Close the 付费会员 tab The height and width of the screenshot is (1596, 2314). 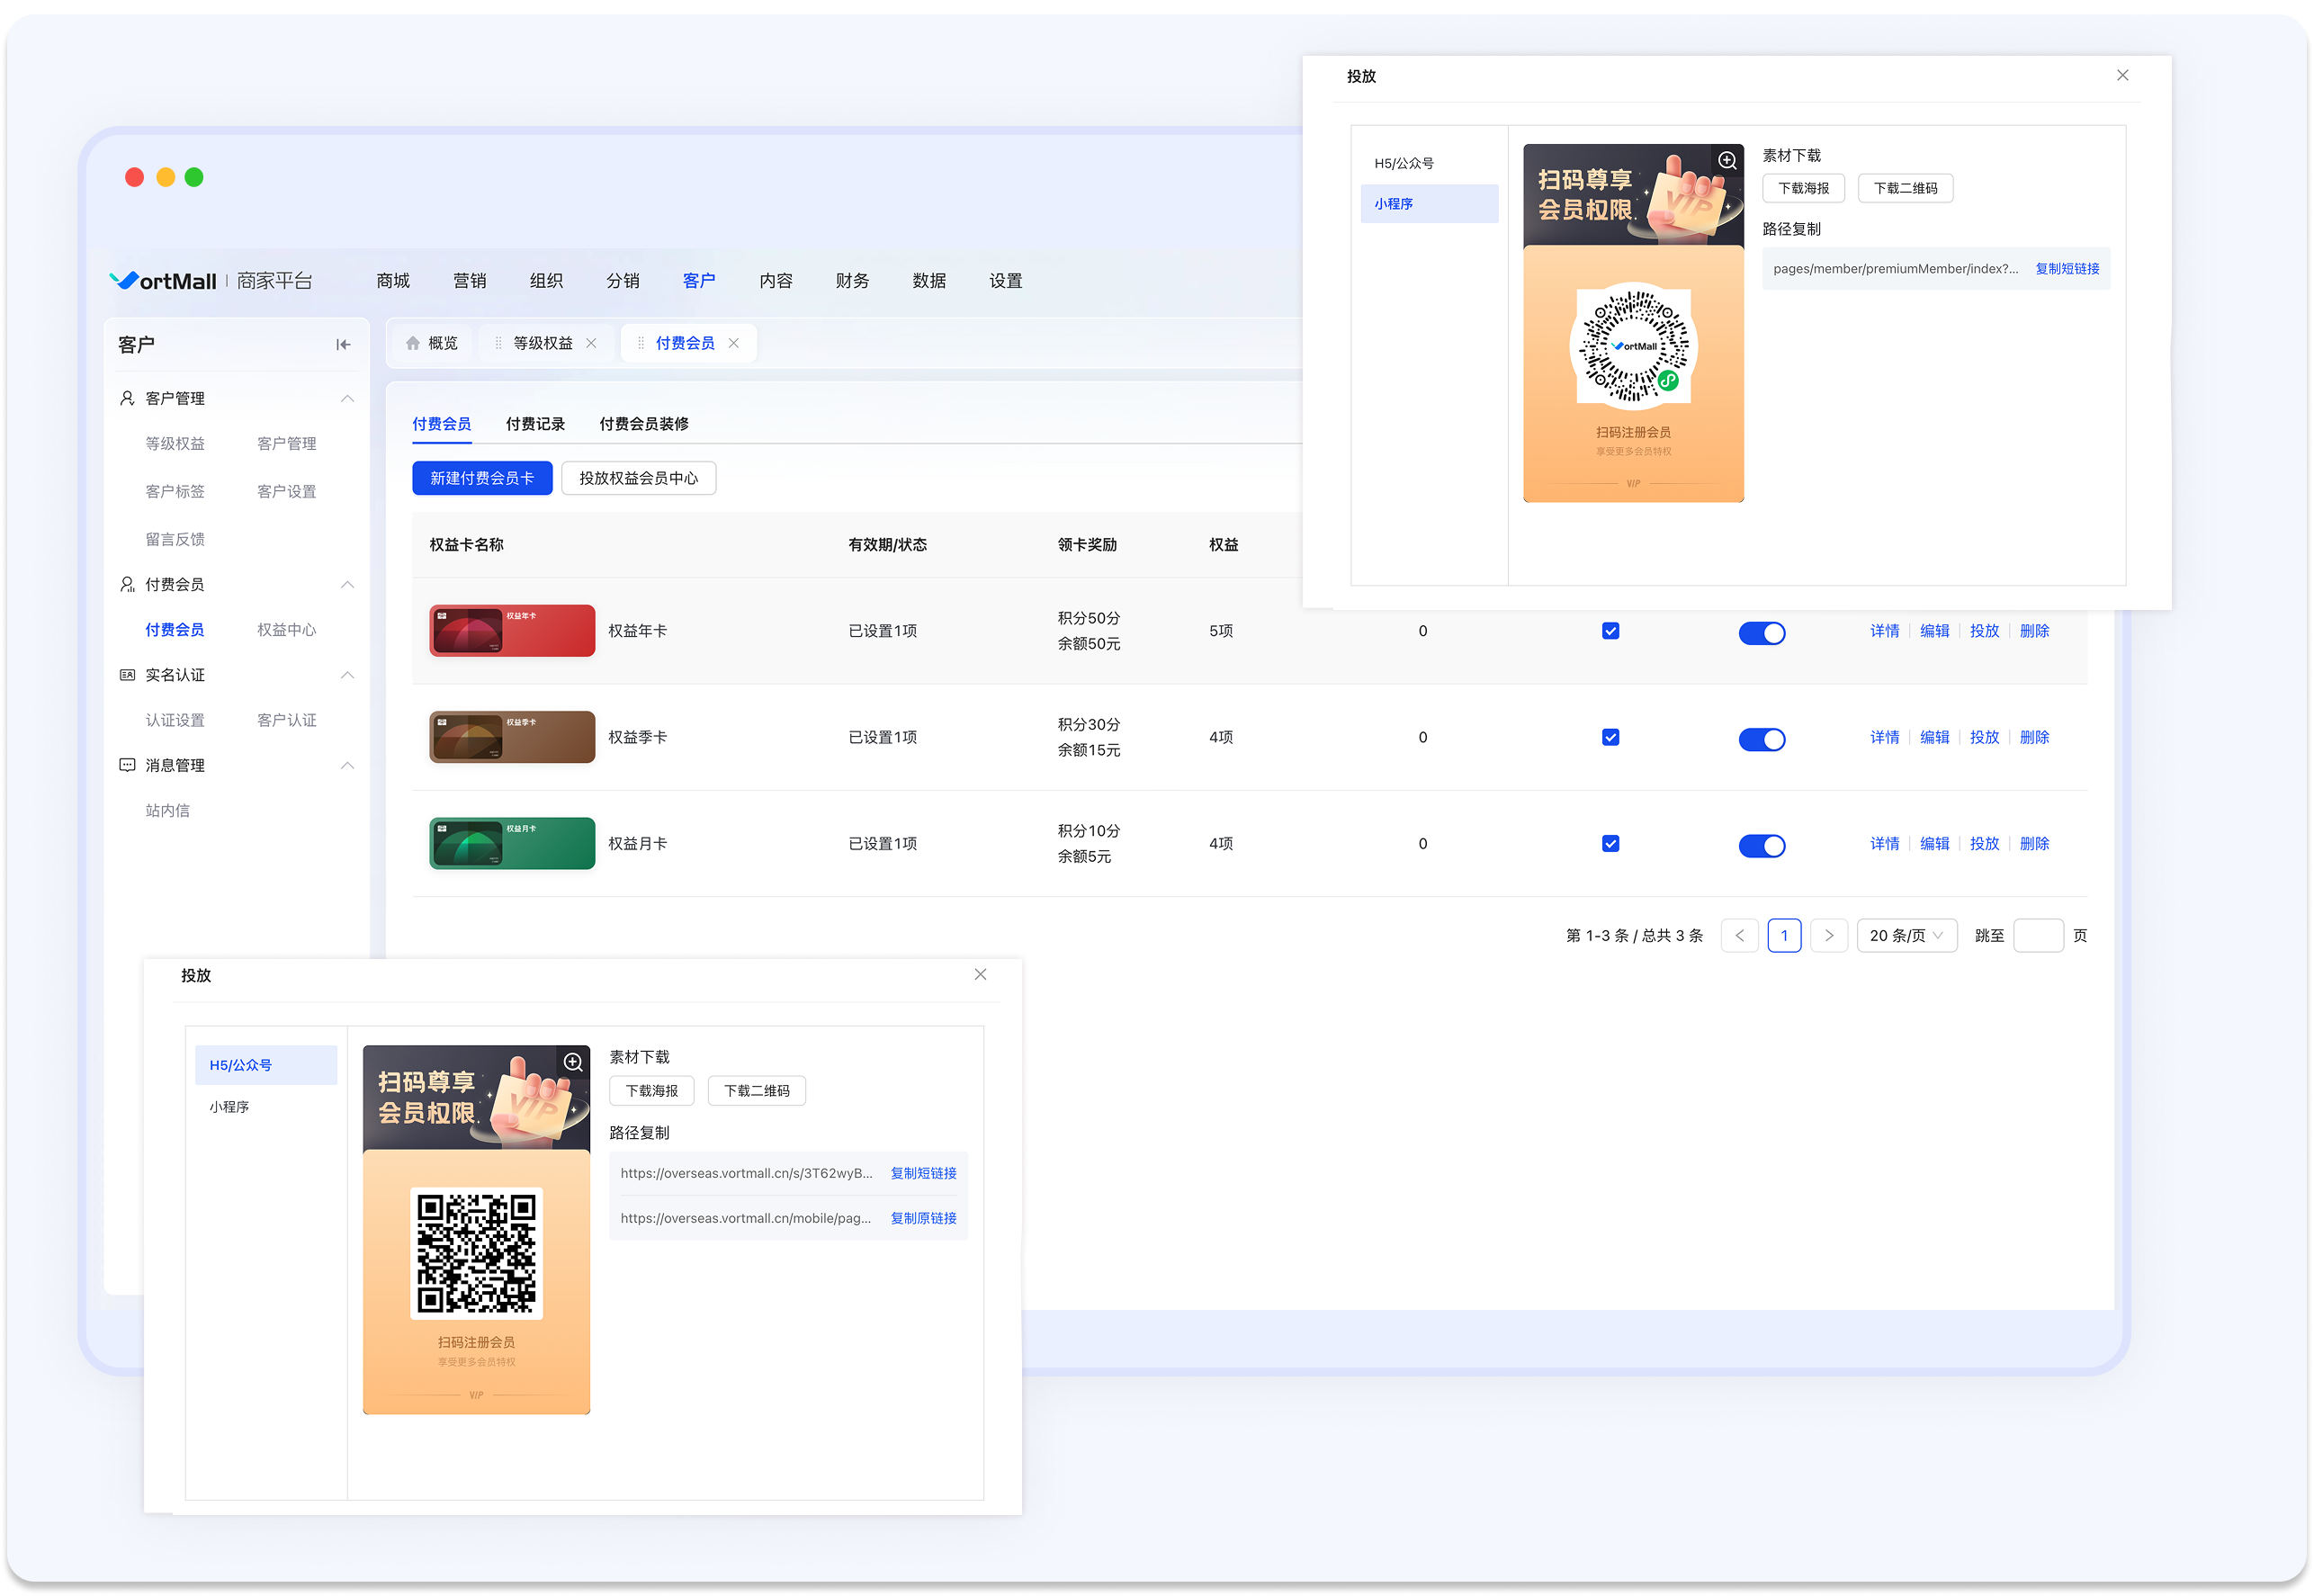[734, 343]
